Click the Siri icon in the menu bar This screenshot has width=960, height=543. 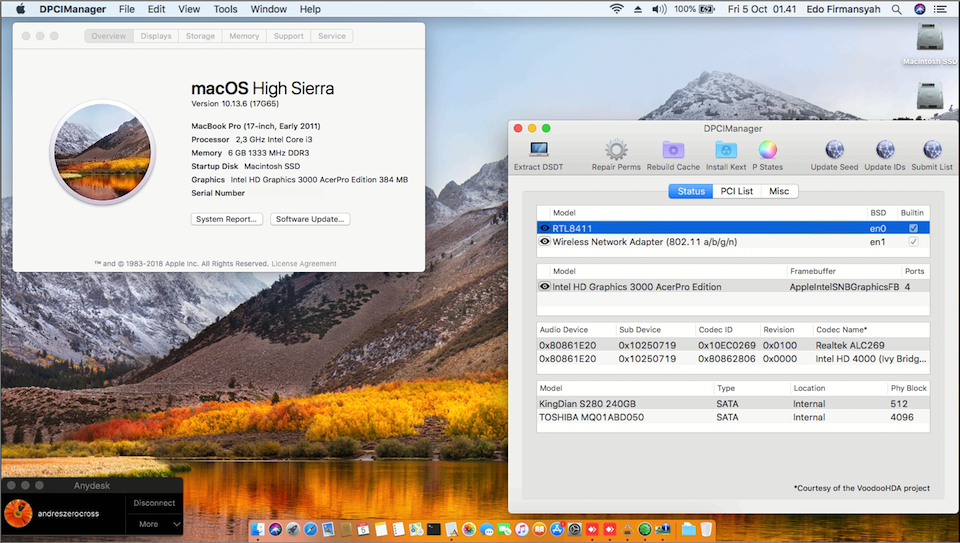tap(919, 9)
